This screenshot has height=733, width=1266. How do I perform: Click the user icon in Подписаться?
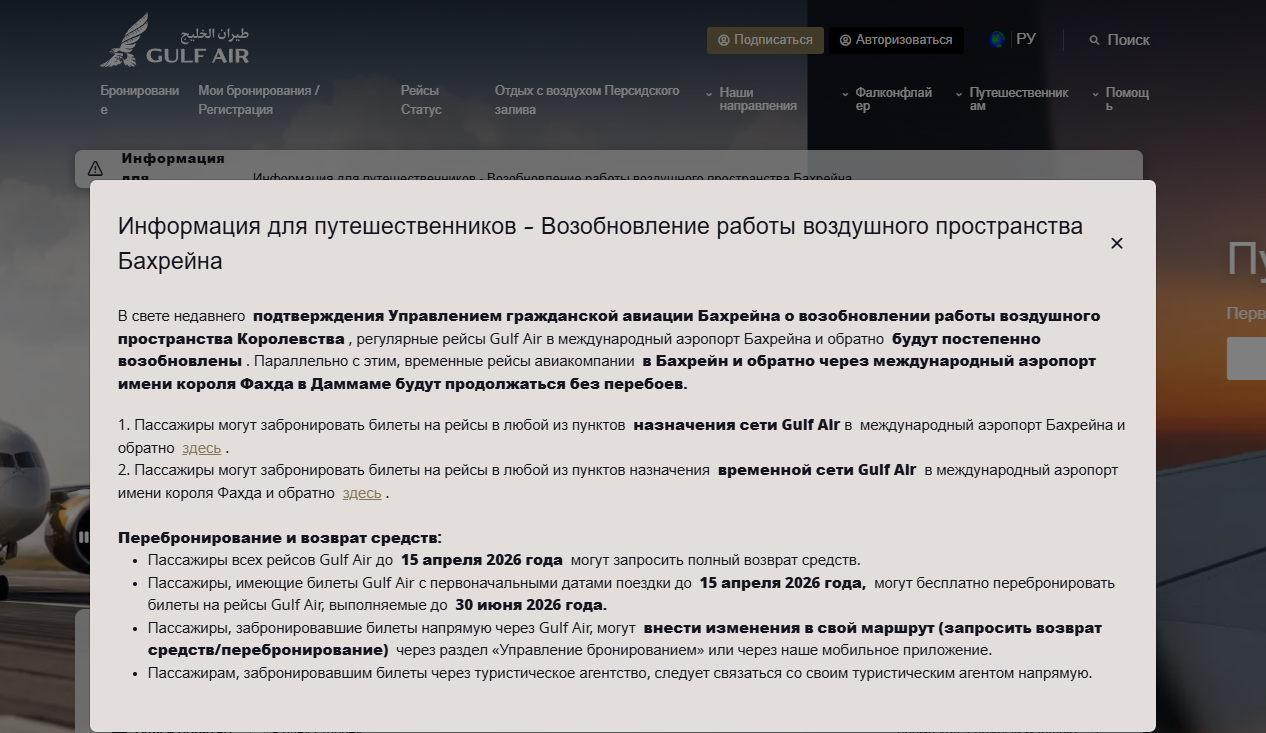click(724, 40)
